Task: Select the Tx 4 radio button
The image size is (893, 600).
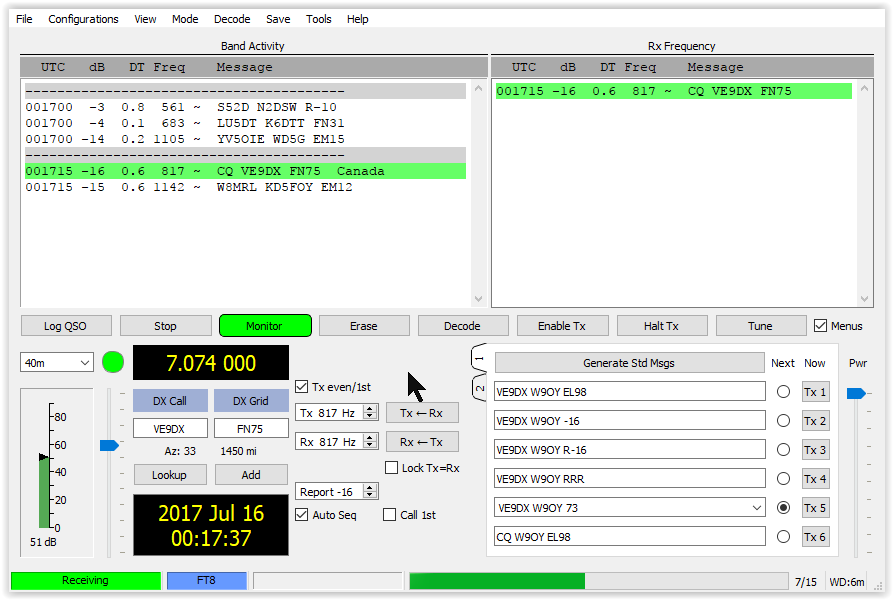Action: (x=783, y=478)
